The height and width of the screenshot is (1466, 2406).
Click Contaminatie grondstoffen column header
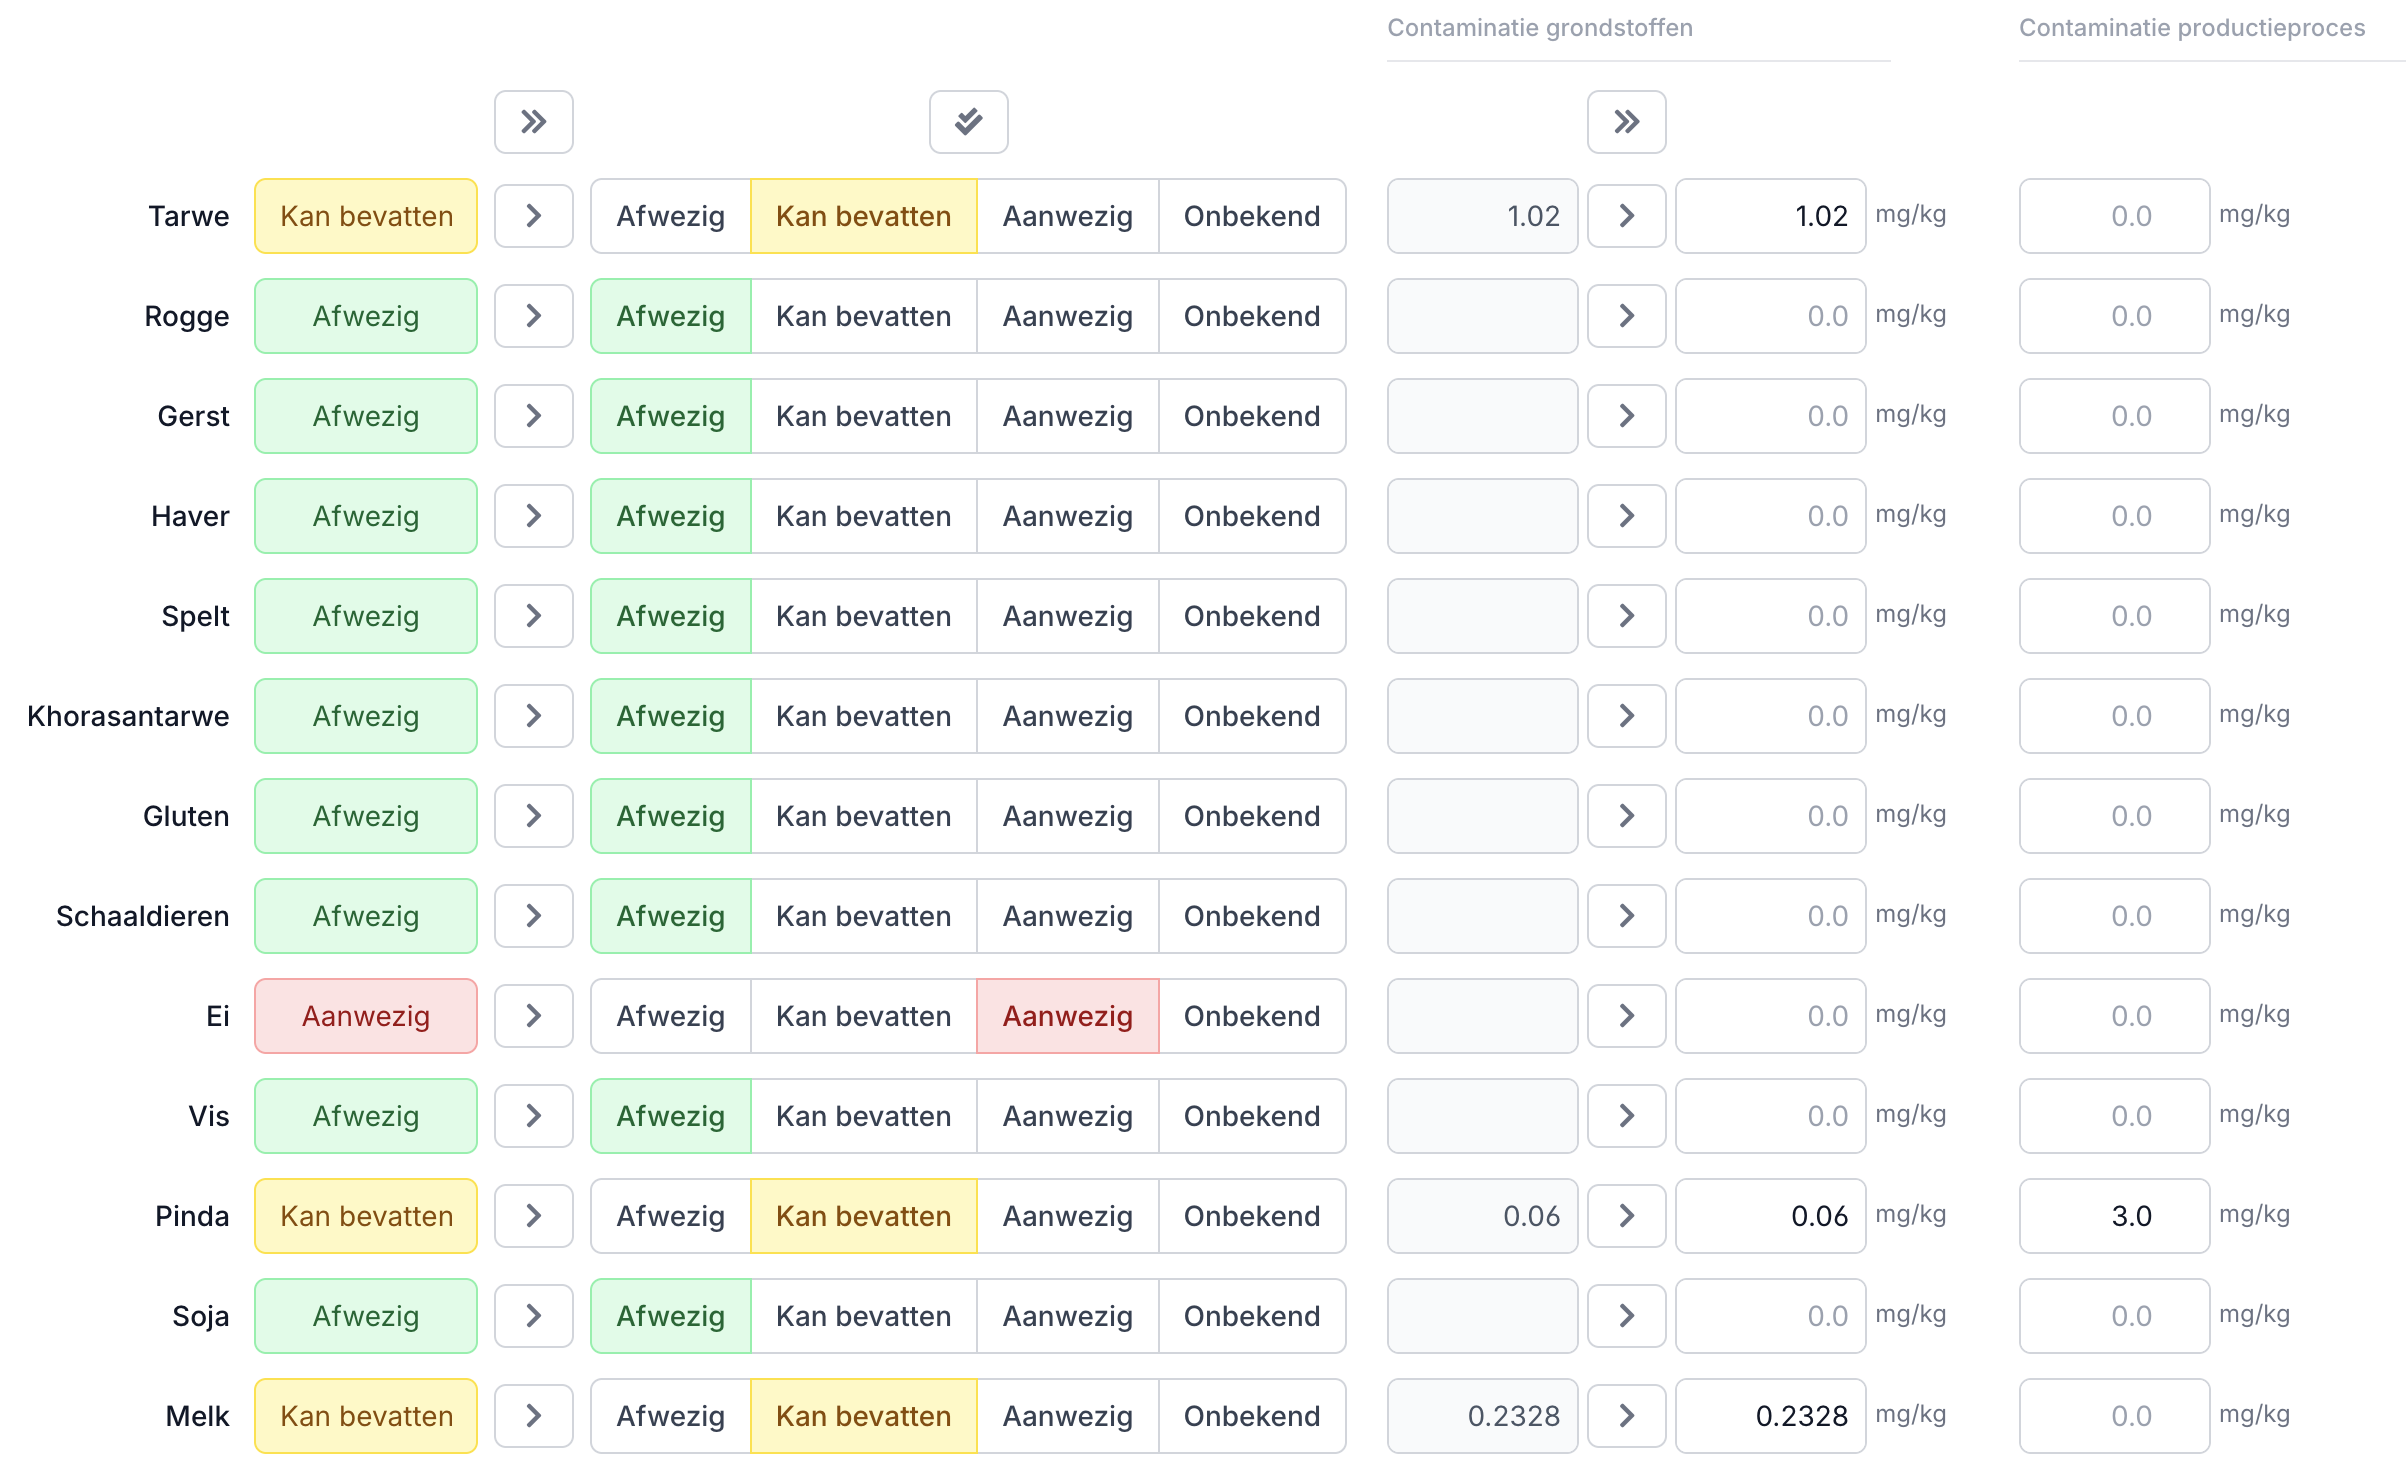tap(1539, 28)
